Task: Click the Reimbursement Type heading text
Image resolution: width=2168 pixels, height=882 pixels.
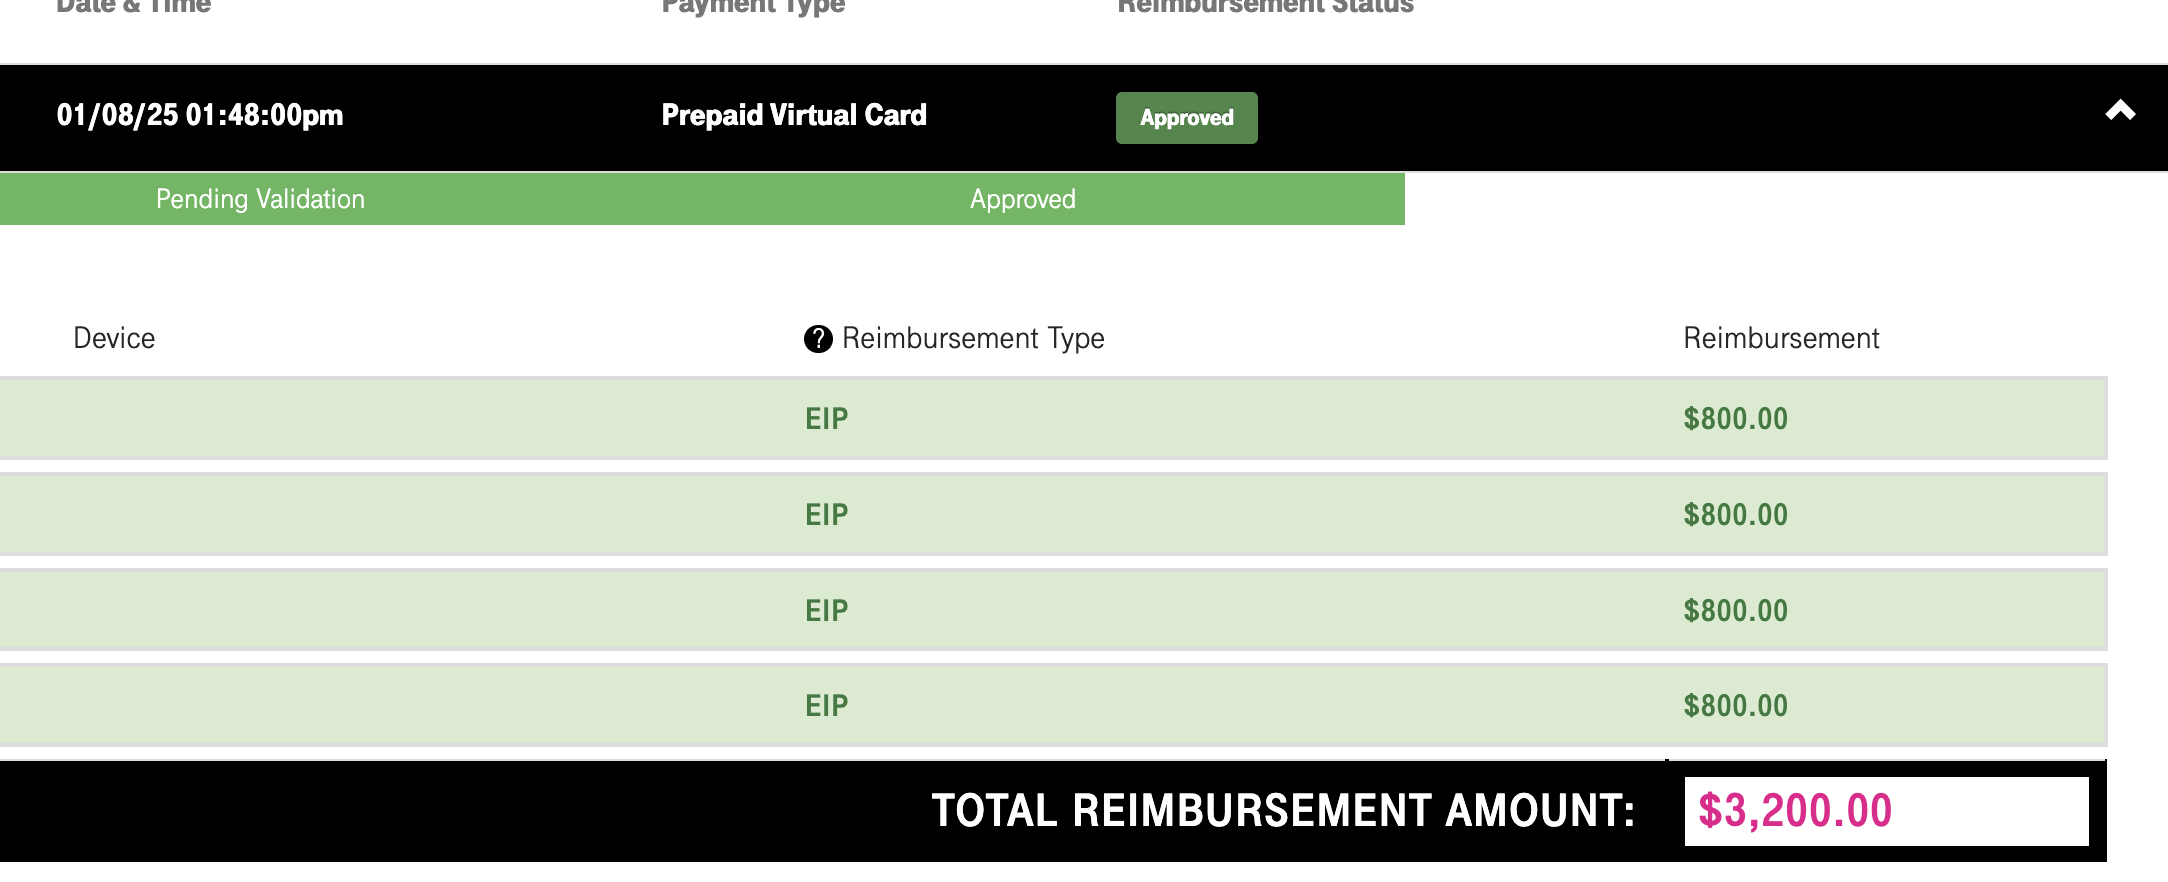Action: [973, 338]
